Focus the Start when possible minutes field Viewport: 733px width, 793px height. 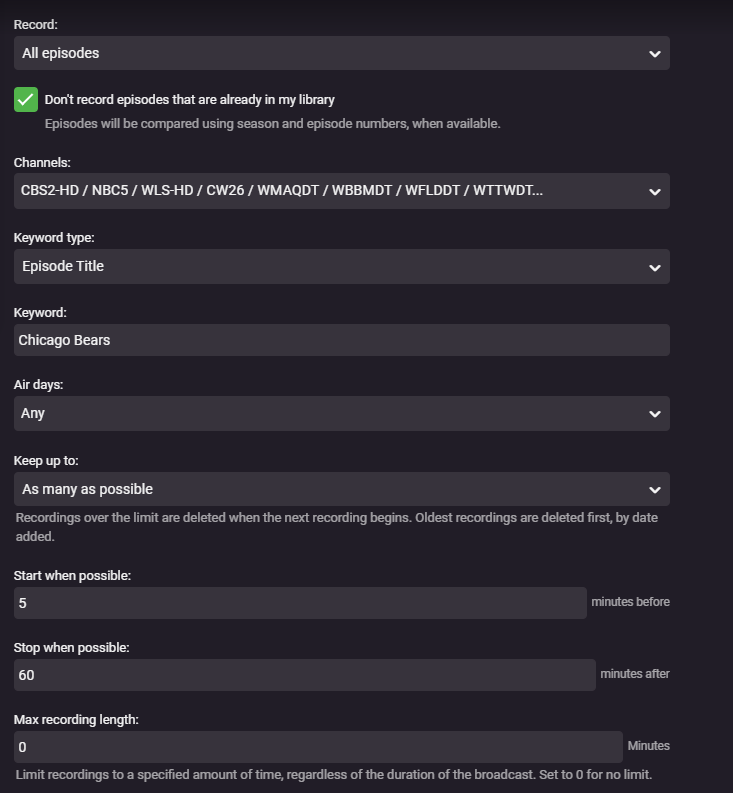(299, 603)
